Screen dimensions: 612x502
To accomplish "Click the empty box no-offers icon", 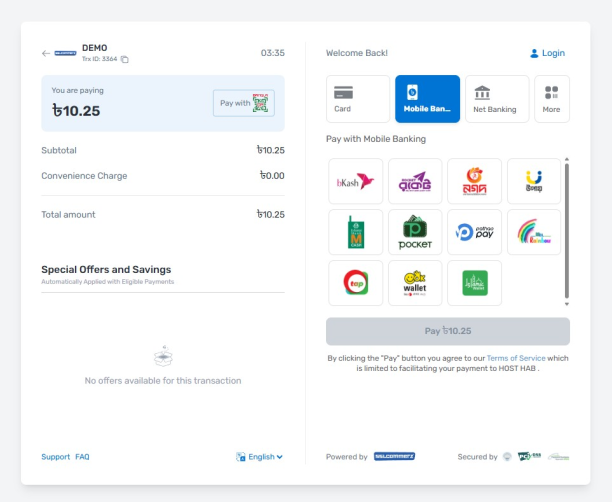I will 163,356.
